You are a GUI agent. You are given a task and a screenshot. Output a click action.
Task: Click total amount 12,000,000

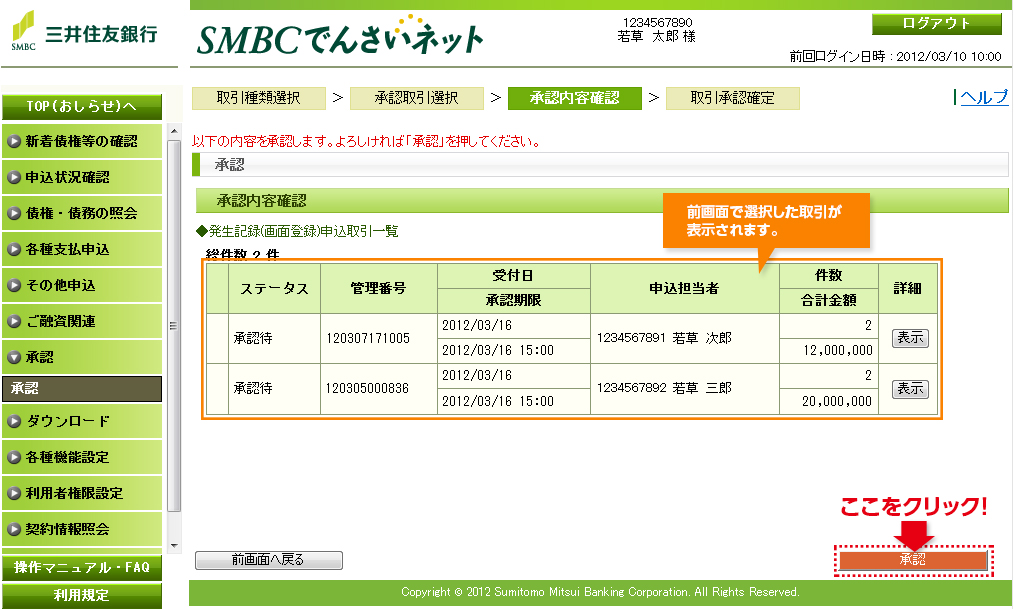click(x=838, y=350)
